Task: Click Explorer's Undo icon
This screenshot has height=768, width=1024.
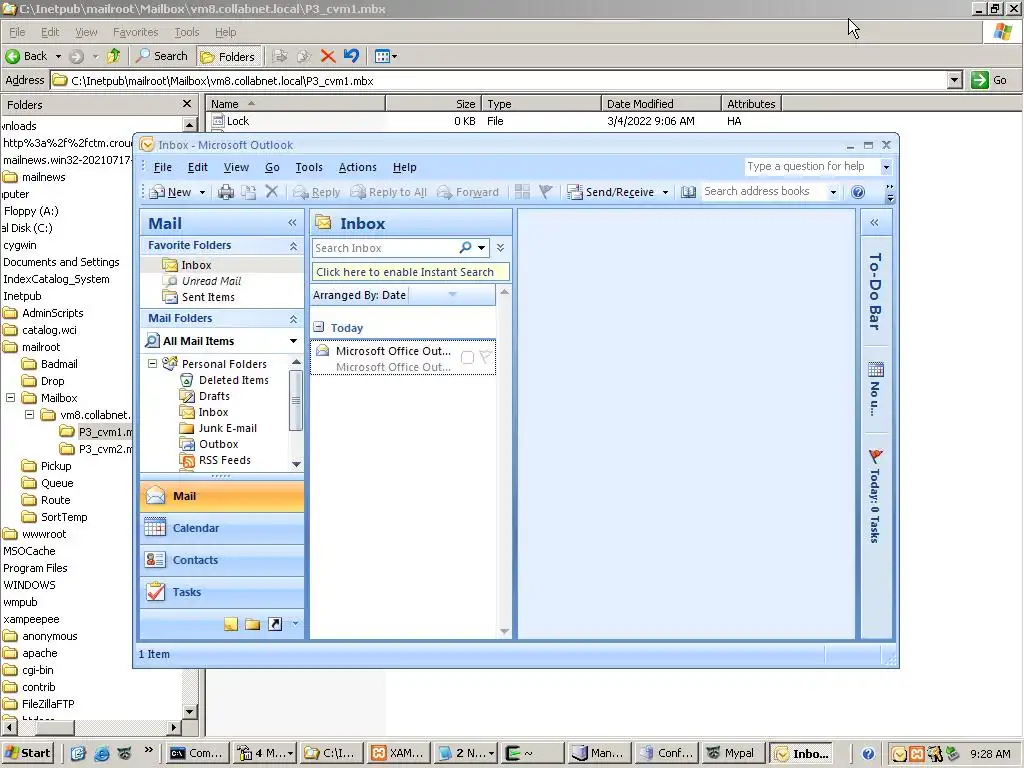Action: 351,56
